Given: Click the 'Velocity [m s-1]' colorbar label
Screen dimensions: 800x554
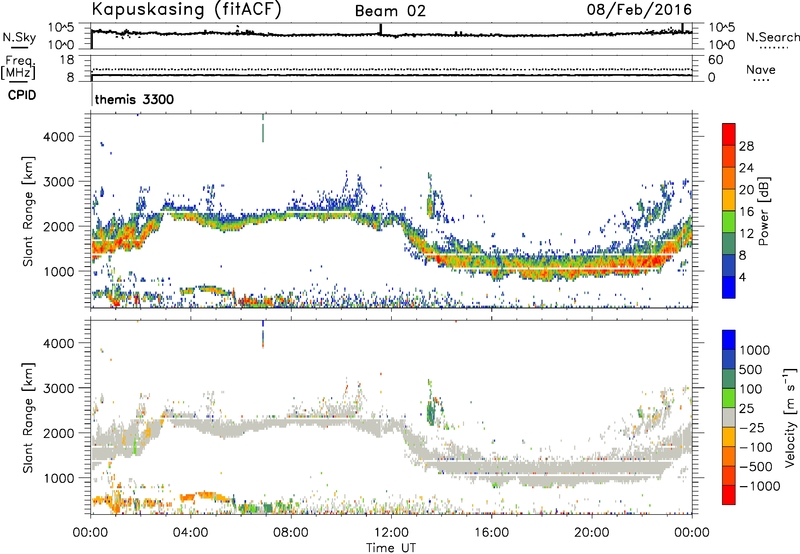Looking at the screenshot, I should [790, 417].
